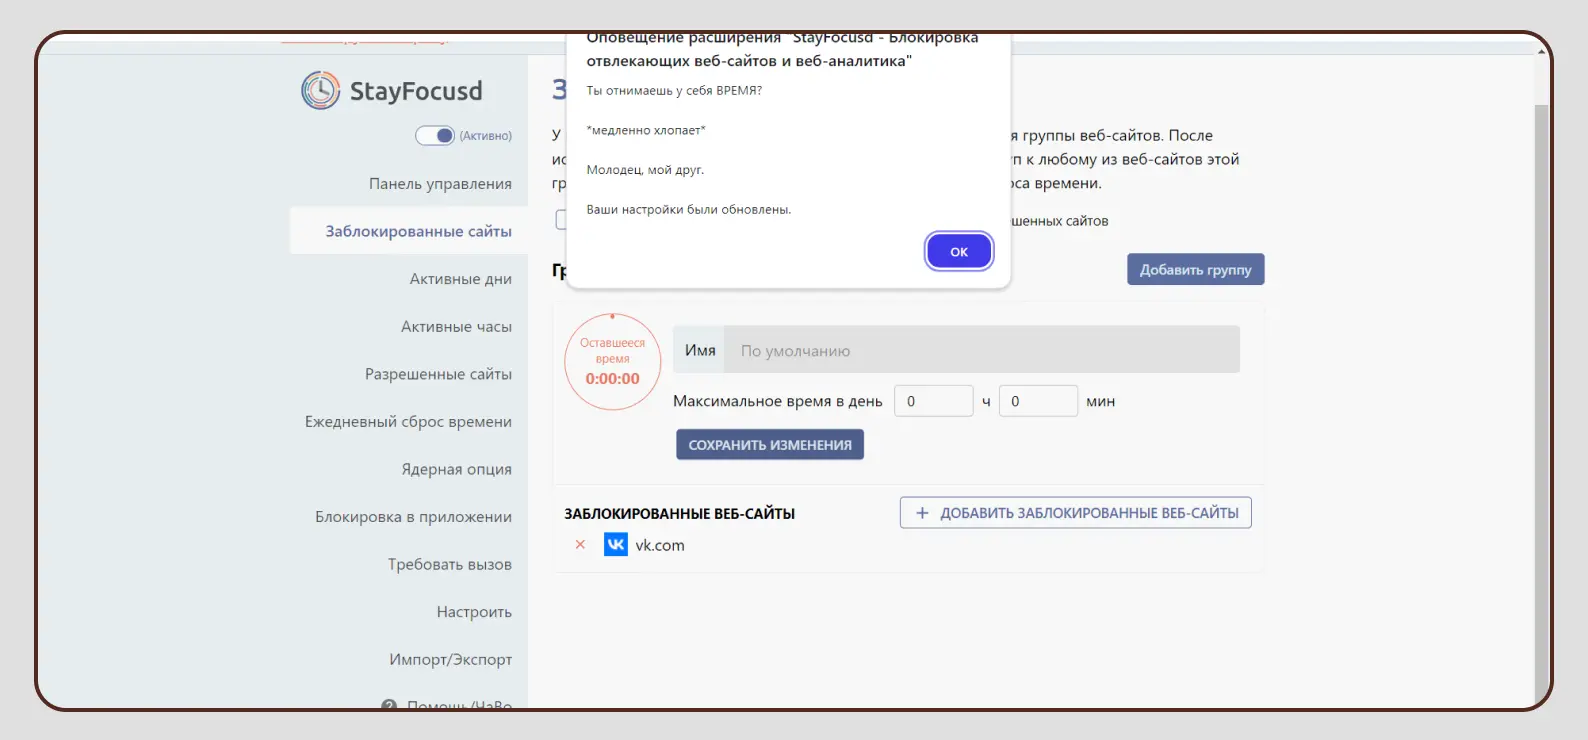This screenshot has width=1588, height=740.
Task: Click 'Ваши настройки были обновлены.' alert text
Action: [688, 210]
